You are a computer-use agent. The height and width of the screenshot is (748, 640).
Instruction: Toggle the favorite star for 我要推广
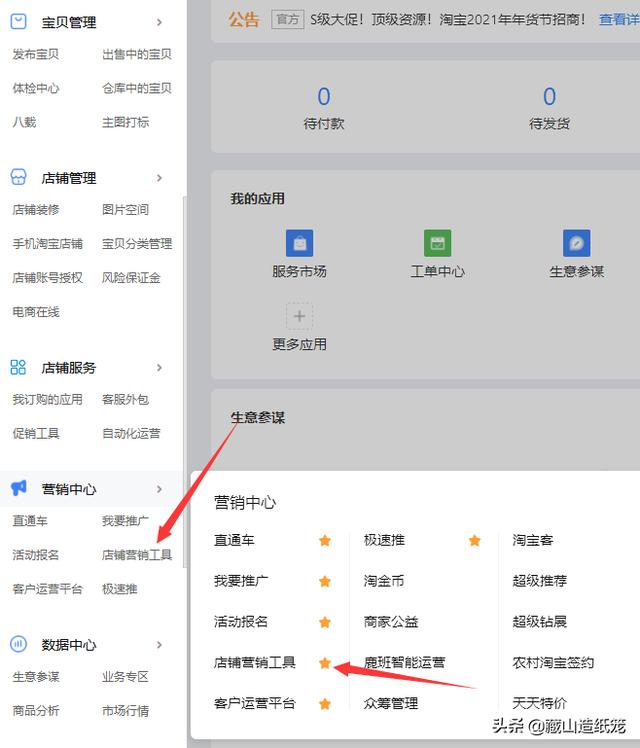pos(325,582)
